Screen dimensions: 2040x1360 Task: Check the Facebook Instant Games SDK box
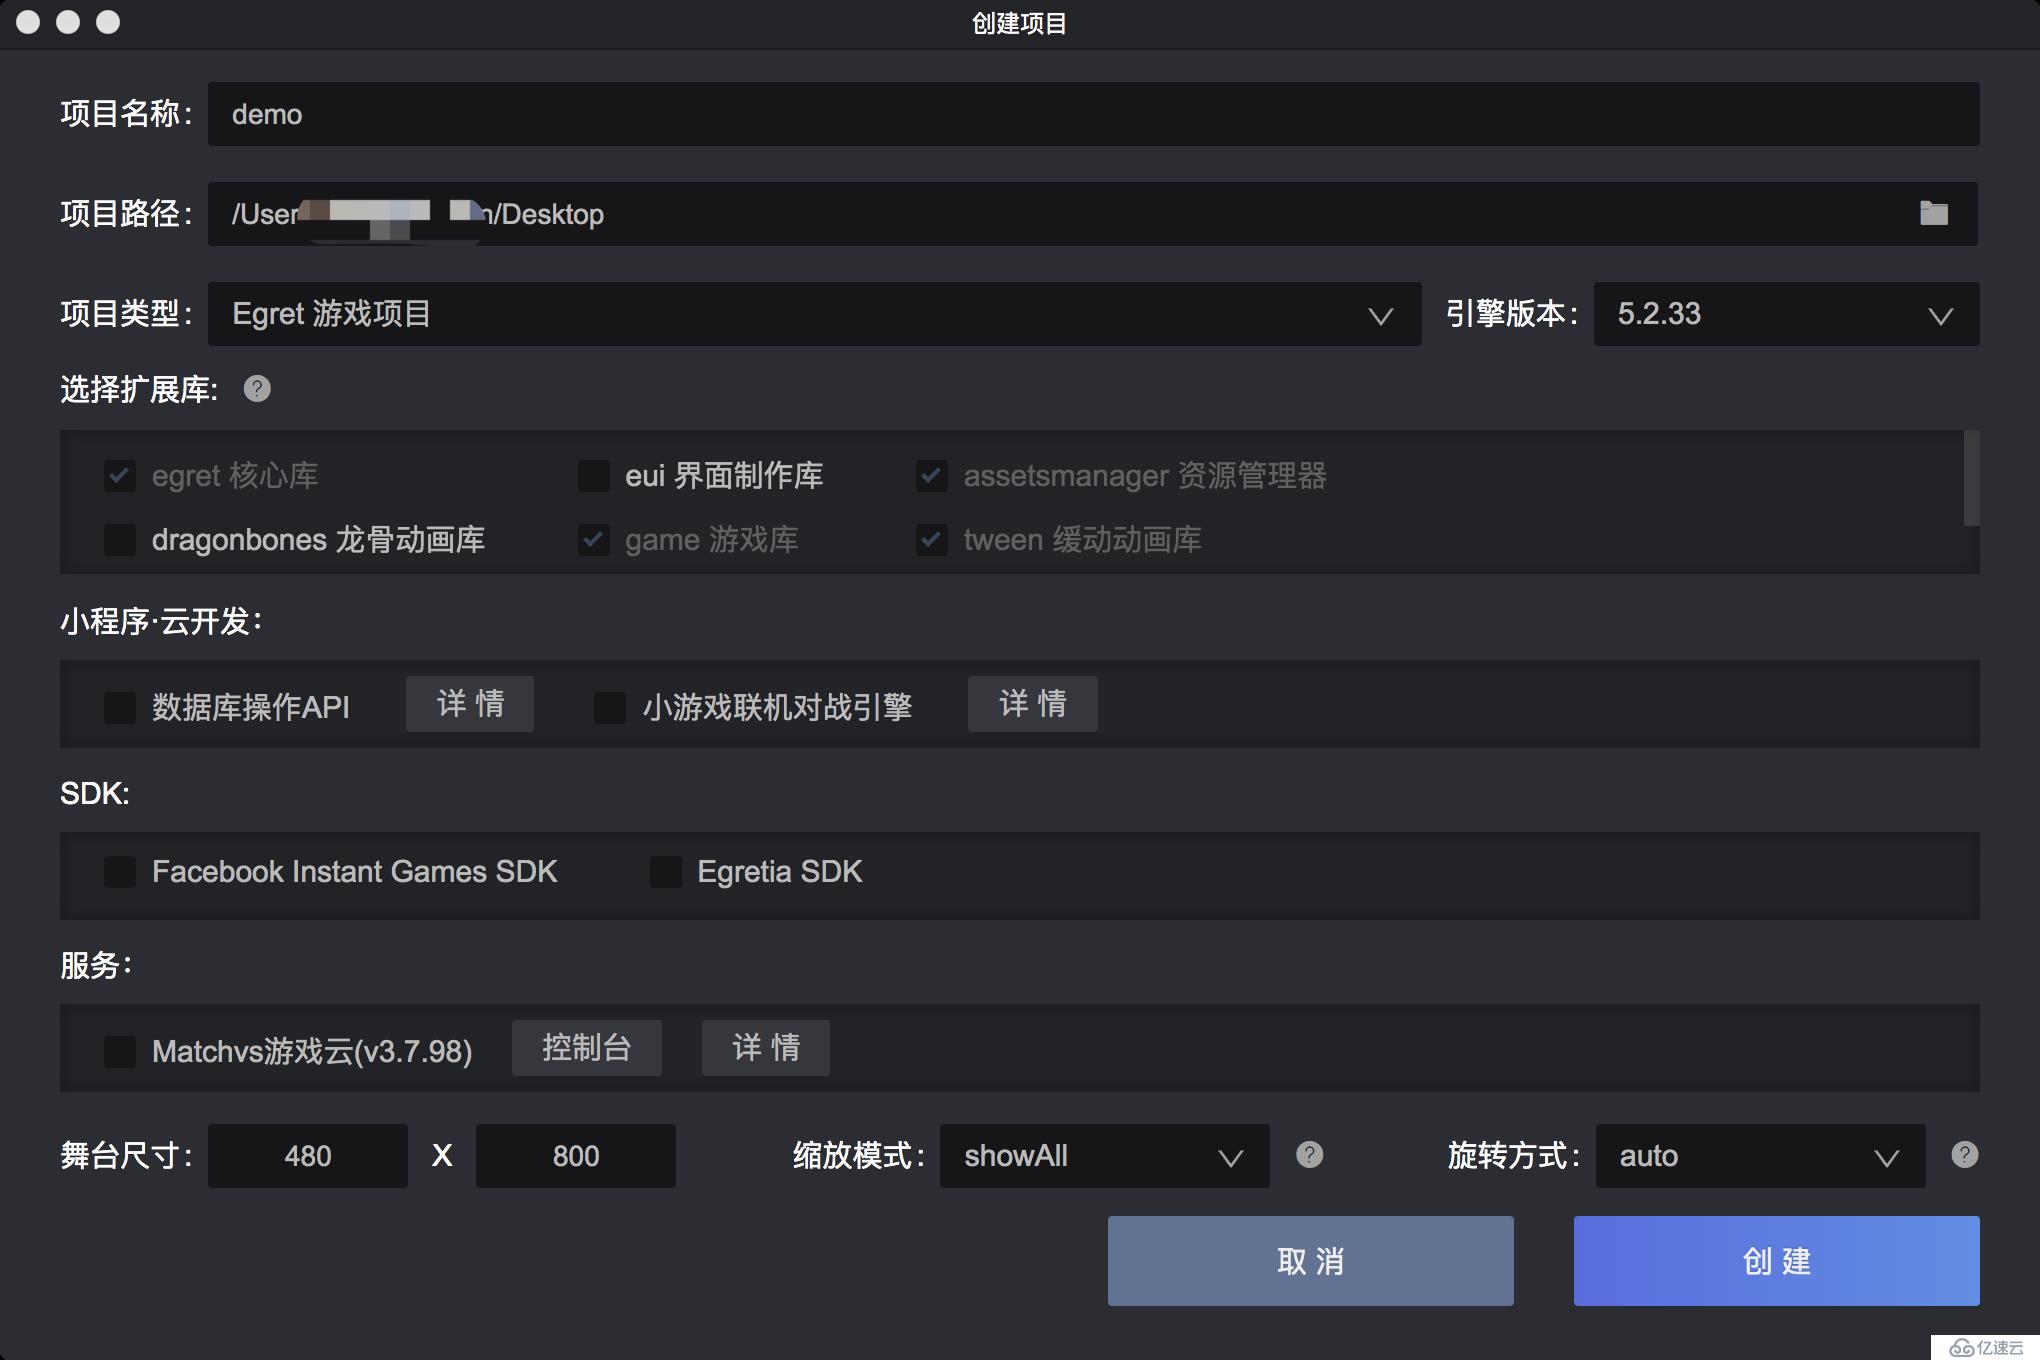[120, 872]
